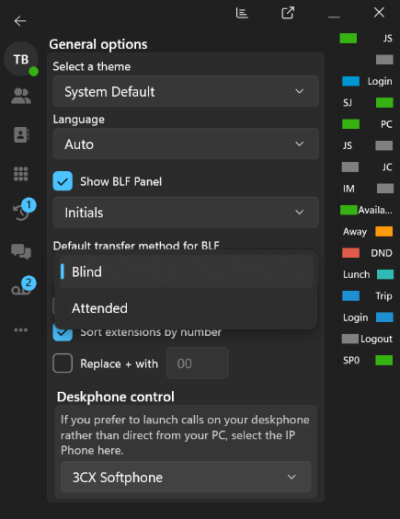Image resolution: width=400 pixels, height=519 pixels.
Task: Click the 00 replacement input field
Action: 197,363
